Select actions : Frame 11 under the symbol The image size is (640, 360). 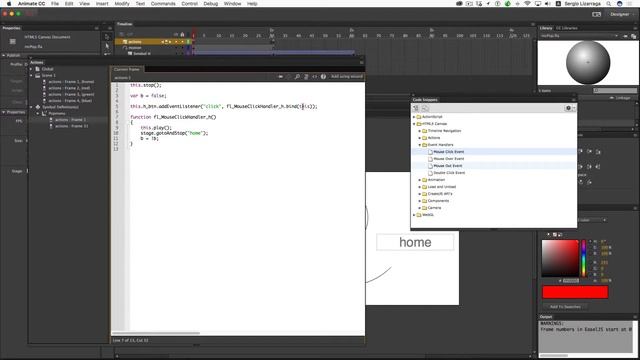pyautogui.click(x=71, y=126)
